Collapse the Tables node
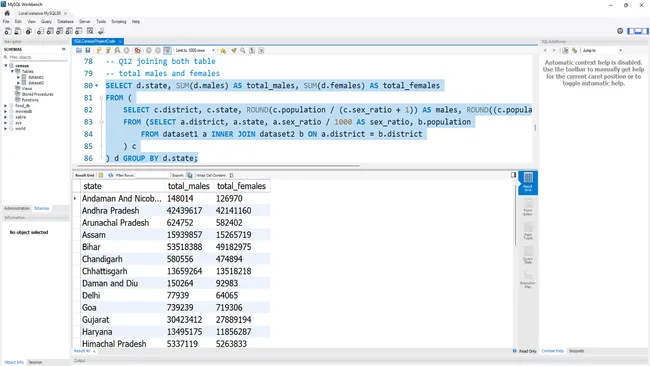 (12, 71)
